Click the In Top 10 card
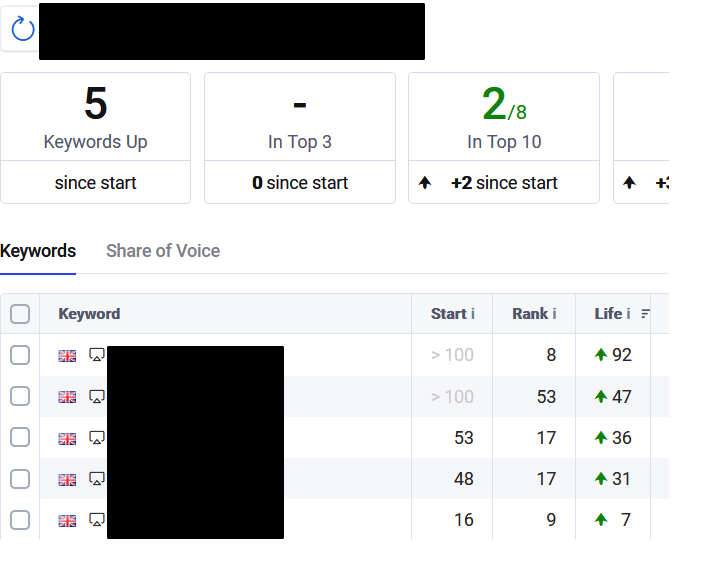The height and width of the screenshot is (568, 717). (504, 138)
